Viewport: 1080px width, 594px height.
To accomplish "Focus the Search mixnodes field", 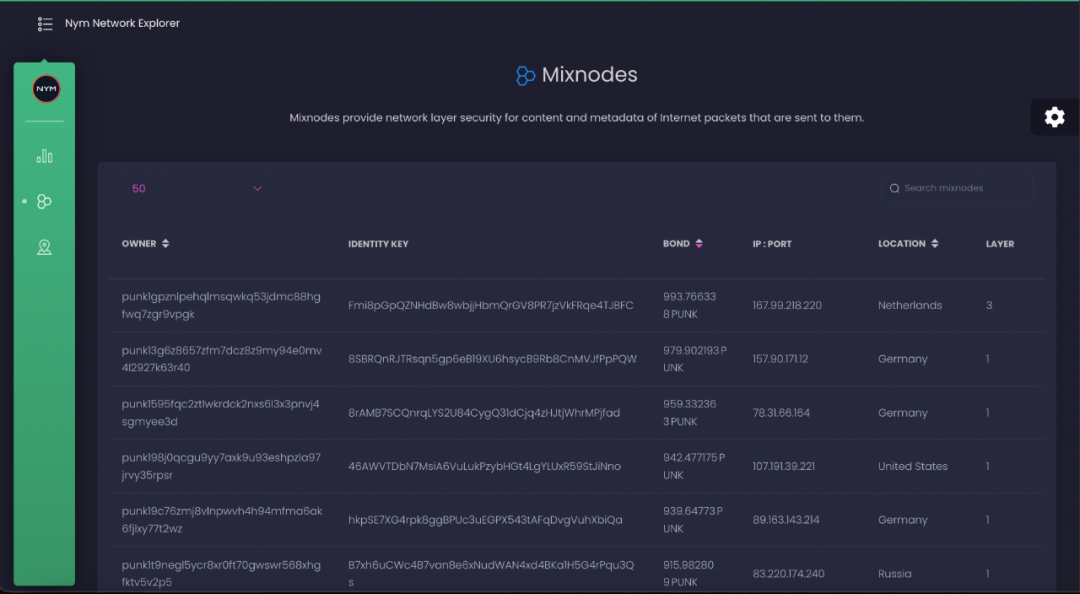I will (x=957, y=188).
